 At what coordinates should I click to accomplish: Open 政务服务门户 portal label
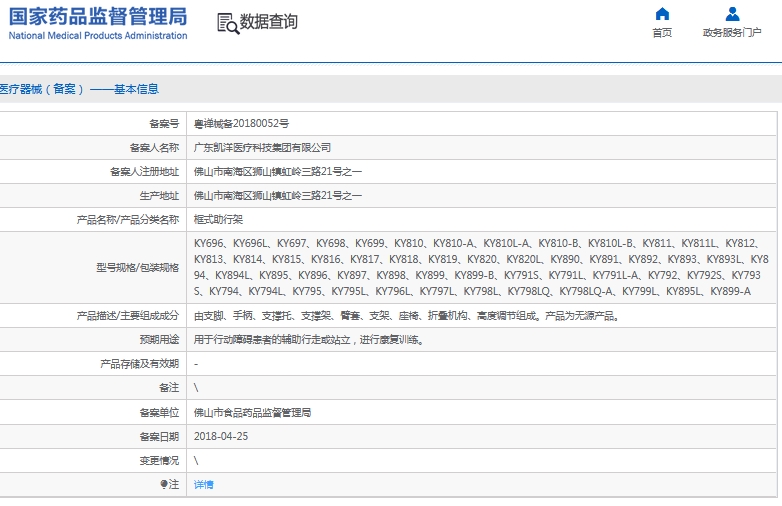point(732,33)
